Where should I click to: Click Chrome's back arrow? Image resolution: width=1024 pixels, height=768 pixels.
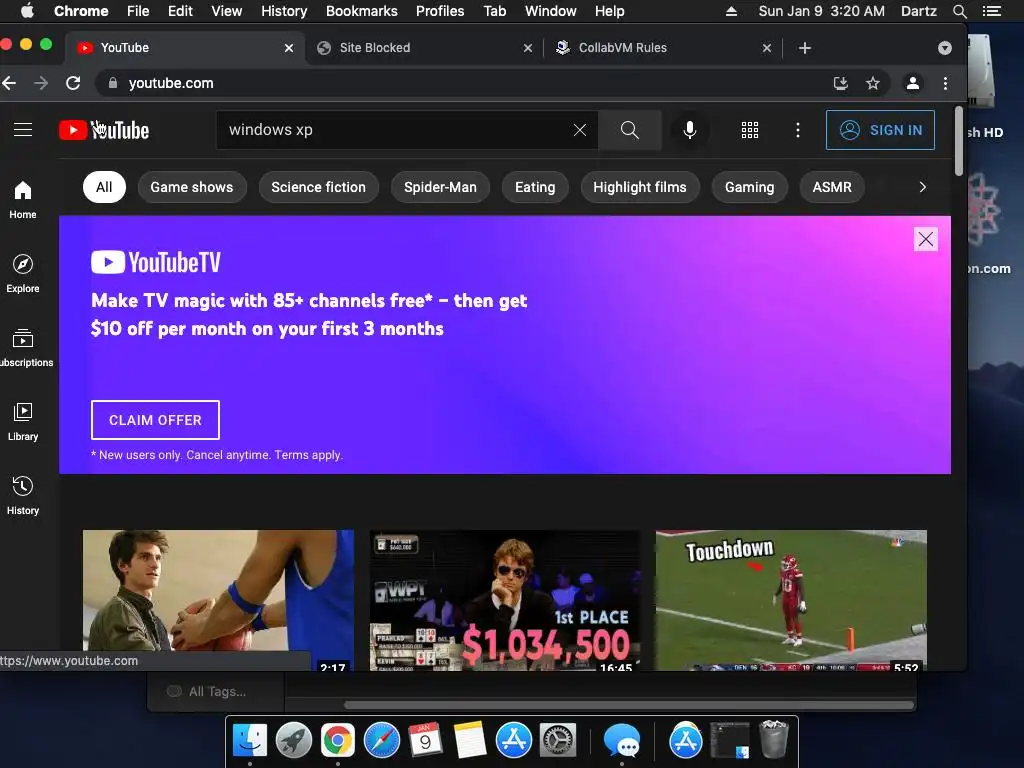[x=9, y=83]
